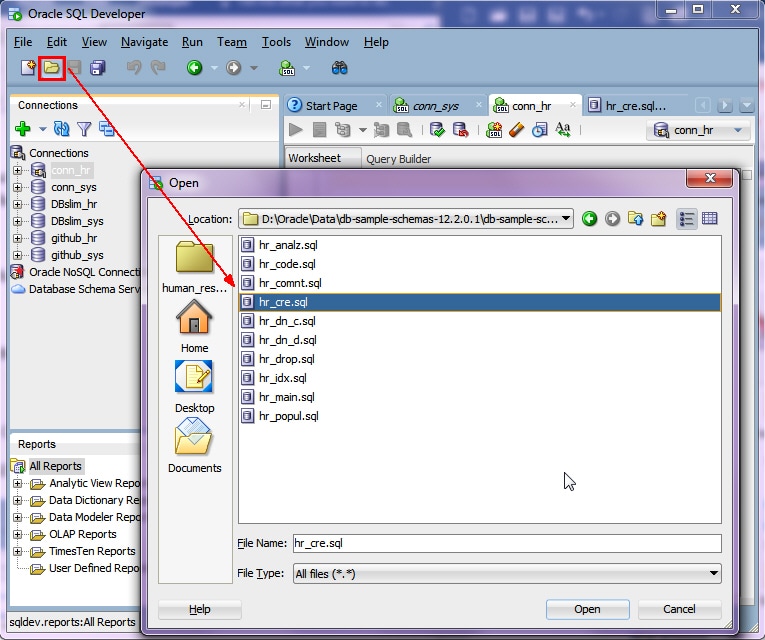Open the conn_hr connection dropdown in worksheet
The width and height of the screenshot is (765, 640).
[738, 130]
